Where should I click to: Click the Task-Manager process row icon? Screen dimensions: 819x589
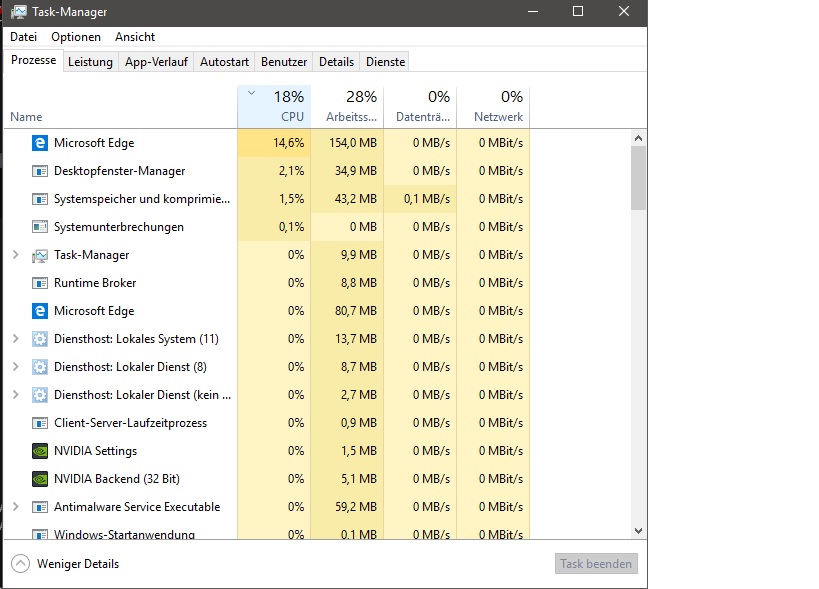[40, 255]
